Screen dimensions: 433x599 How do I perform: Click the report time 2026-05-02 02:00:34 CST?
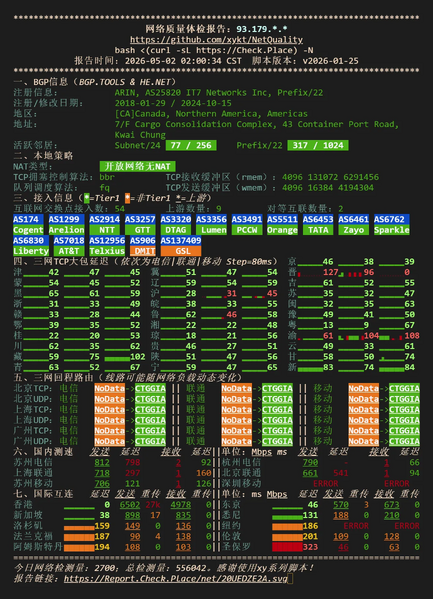tap(183, 61)
